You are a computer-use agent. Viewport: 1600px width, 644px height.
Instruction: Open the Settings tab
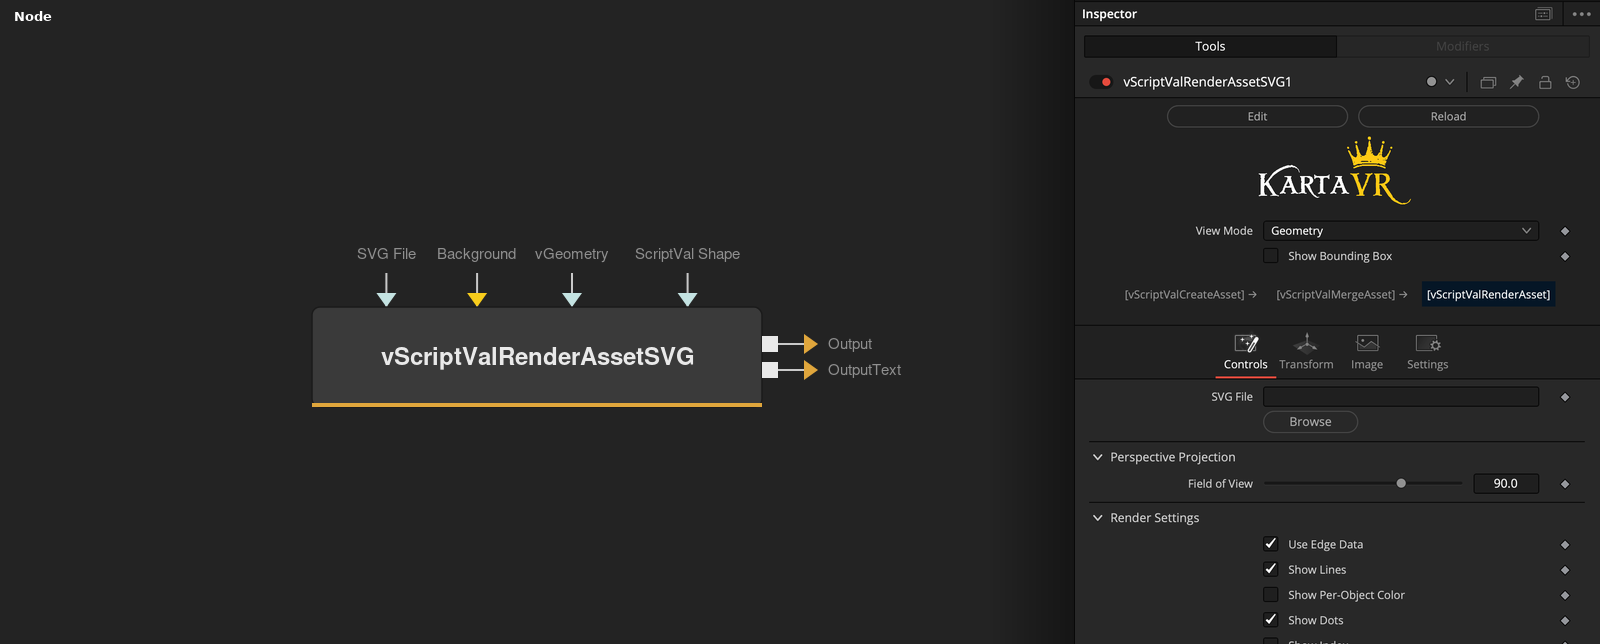pos(1427,353)
